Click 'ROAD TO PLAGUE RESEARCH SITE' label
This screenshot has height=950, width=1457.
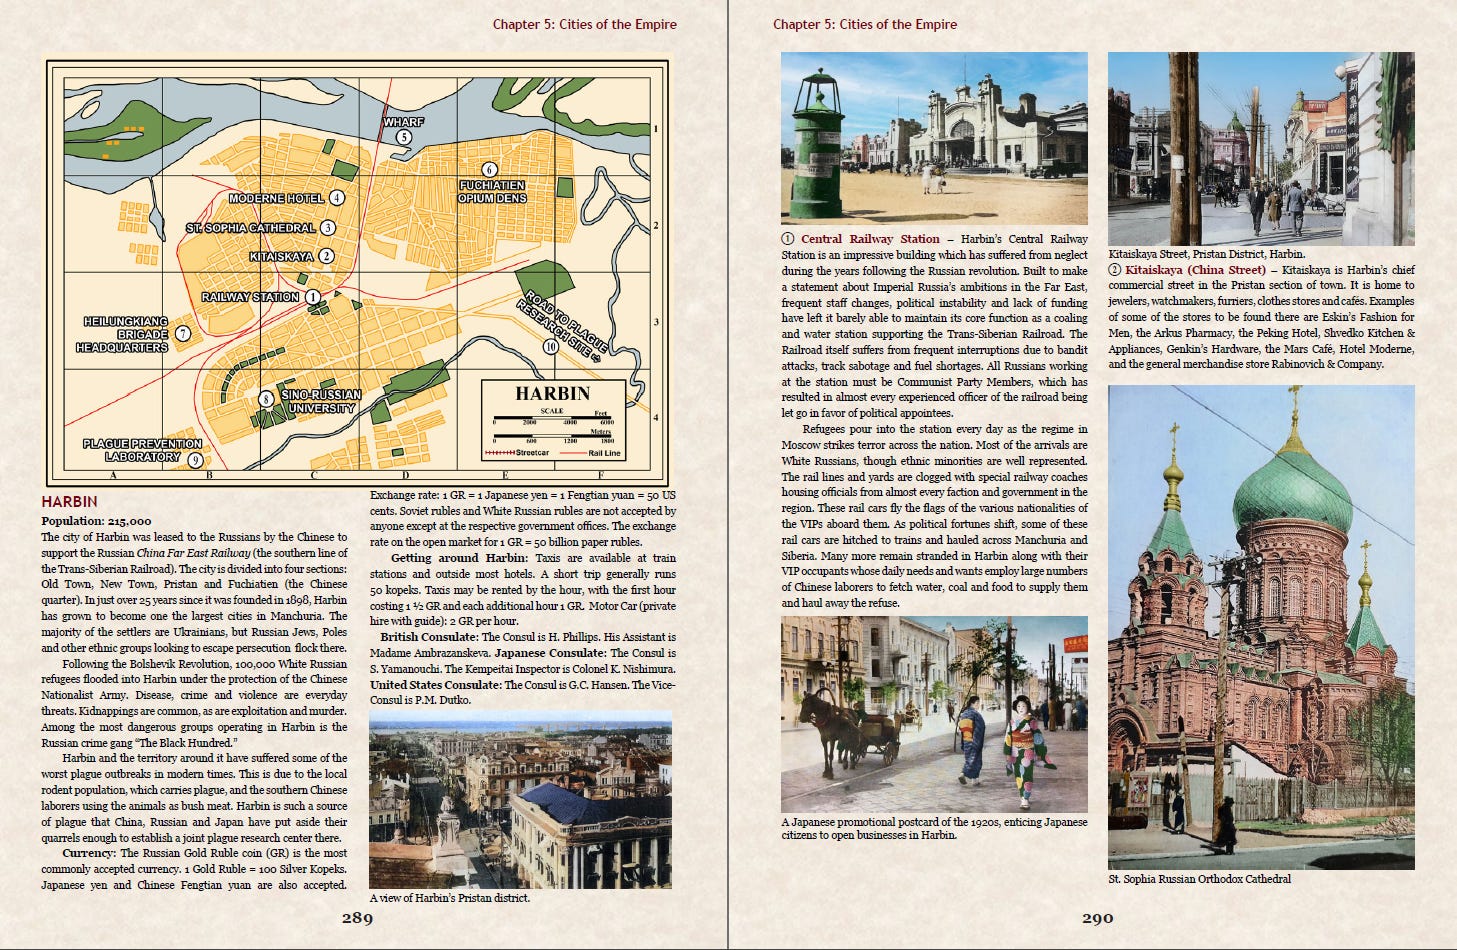pyautogui.click(x=562, y=326)
